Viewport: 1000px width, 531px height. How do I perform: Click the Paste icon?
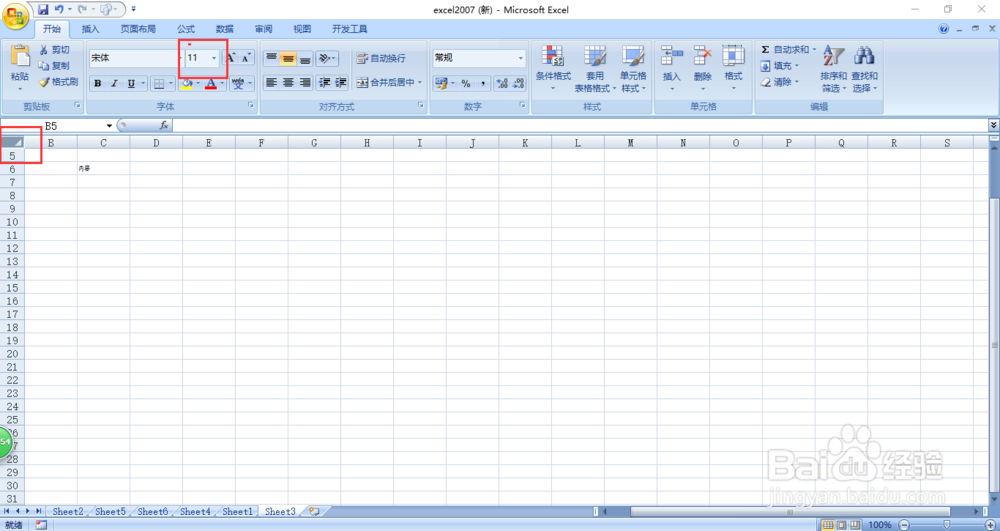[x=20, y=57]
